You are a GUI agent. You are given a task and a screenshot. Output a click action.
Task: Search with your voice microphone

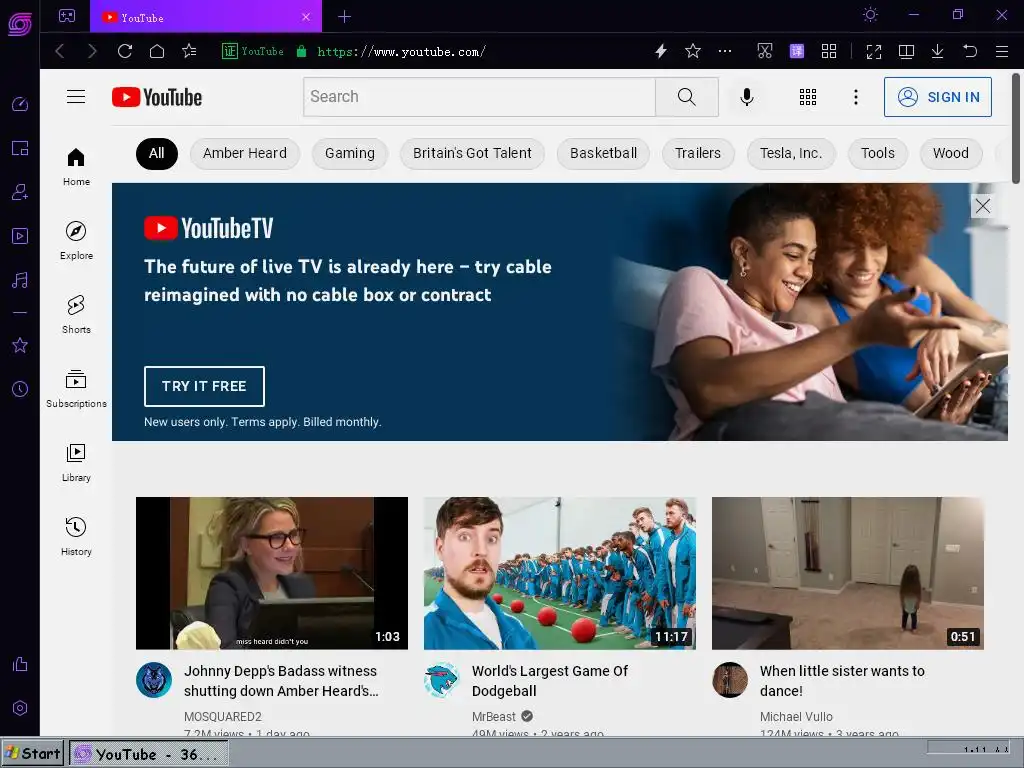click(x=746, y=97)
